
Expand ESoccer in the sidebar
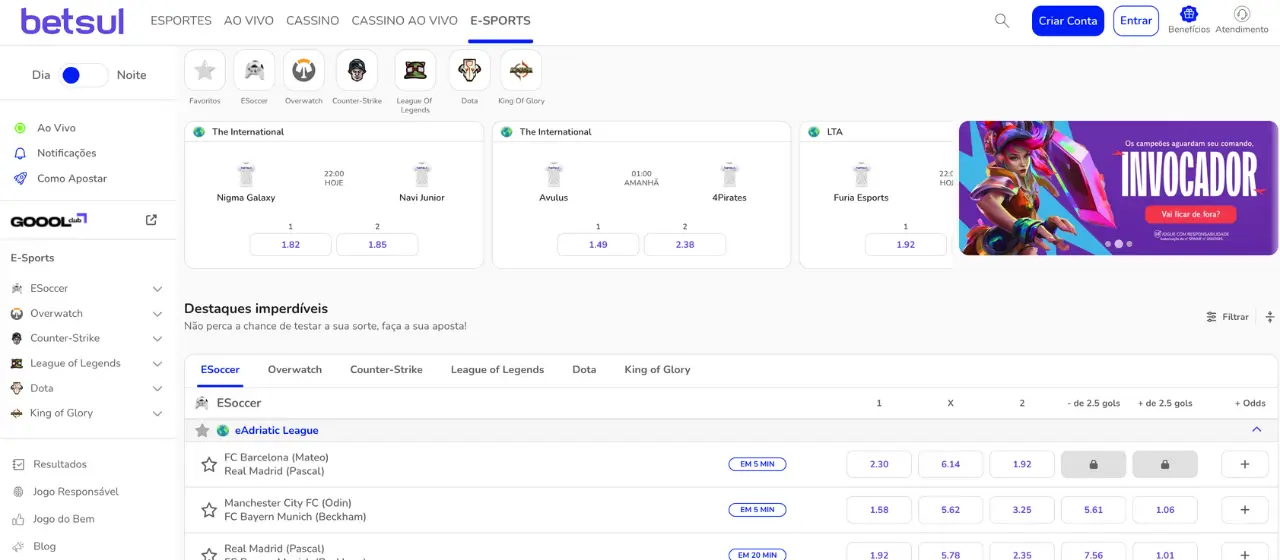pos(157,288)
